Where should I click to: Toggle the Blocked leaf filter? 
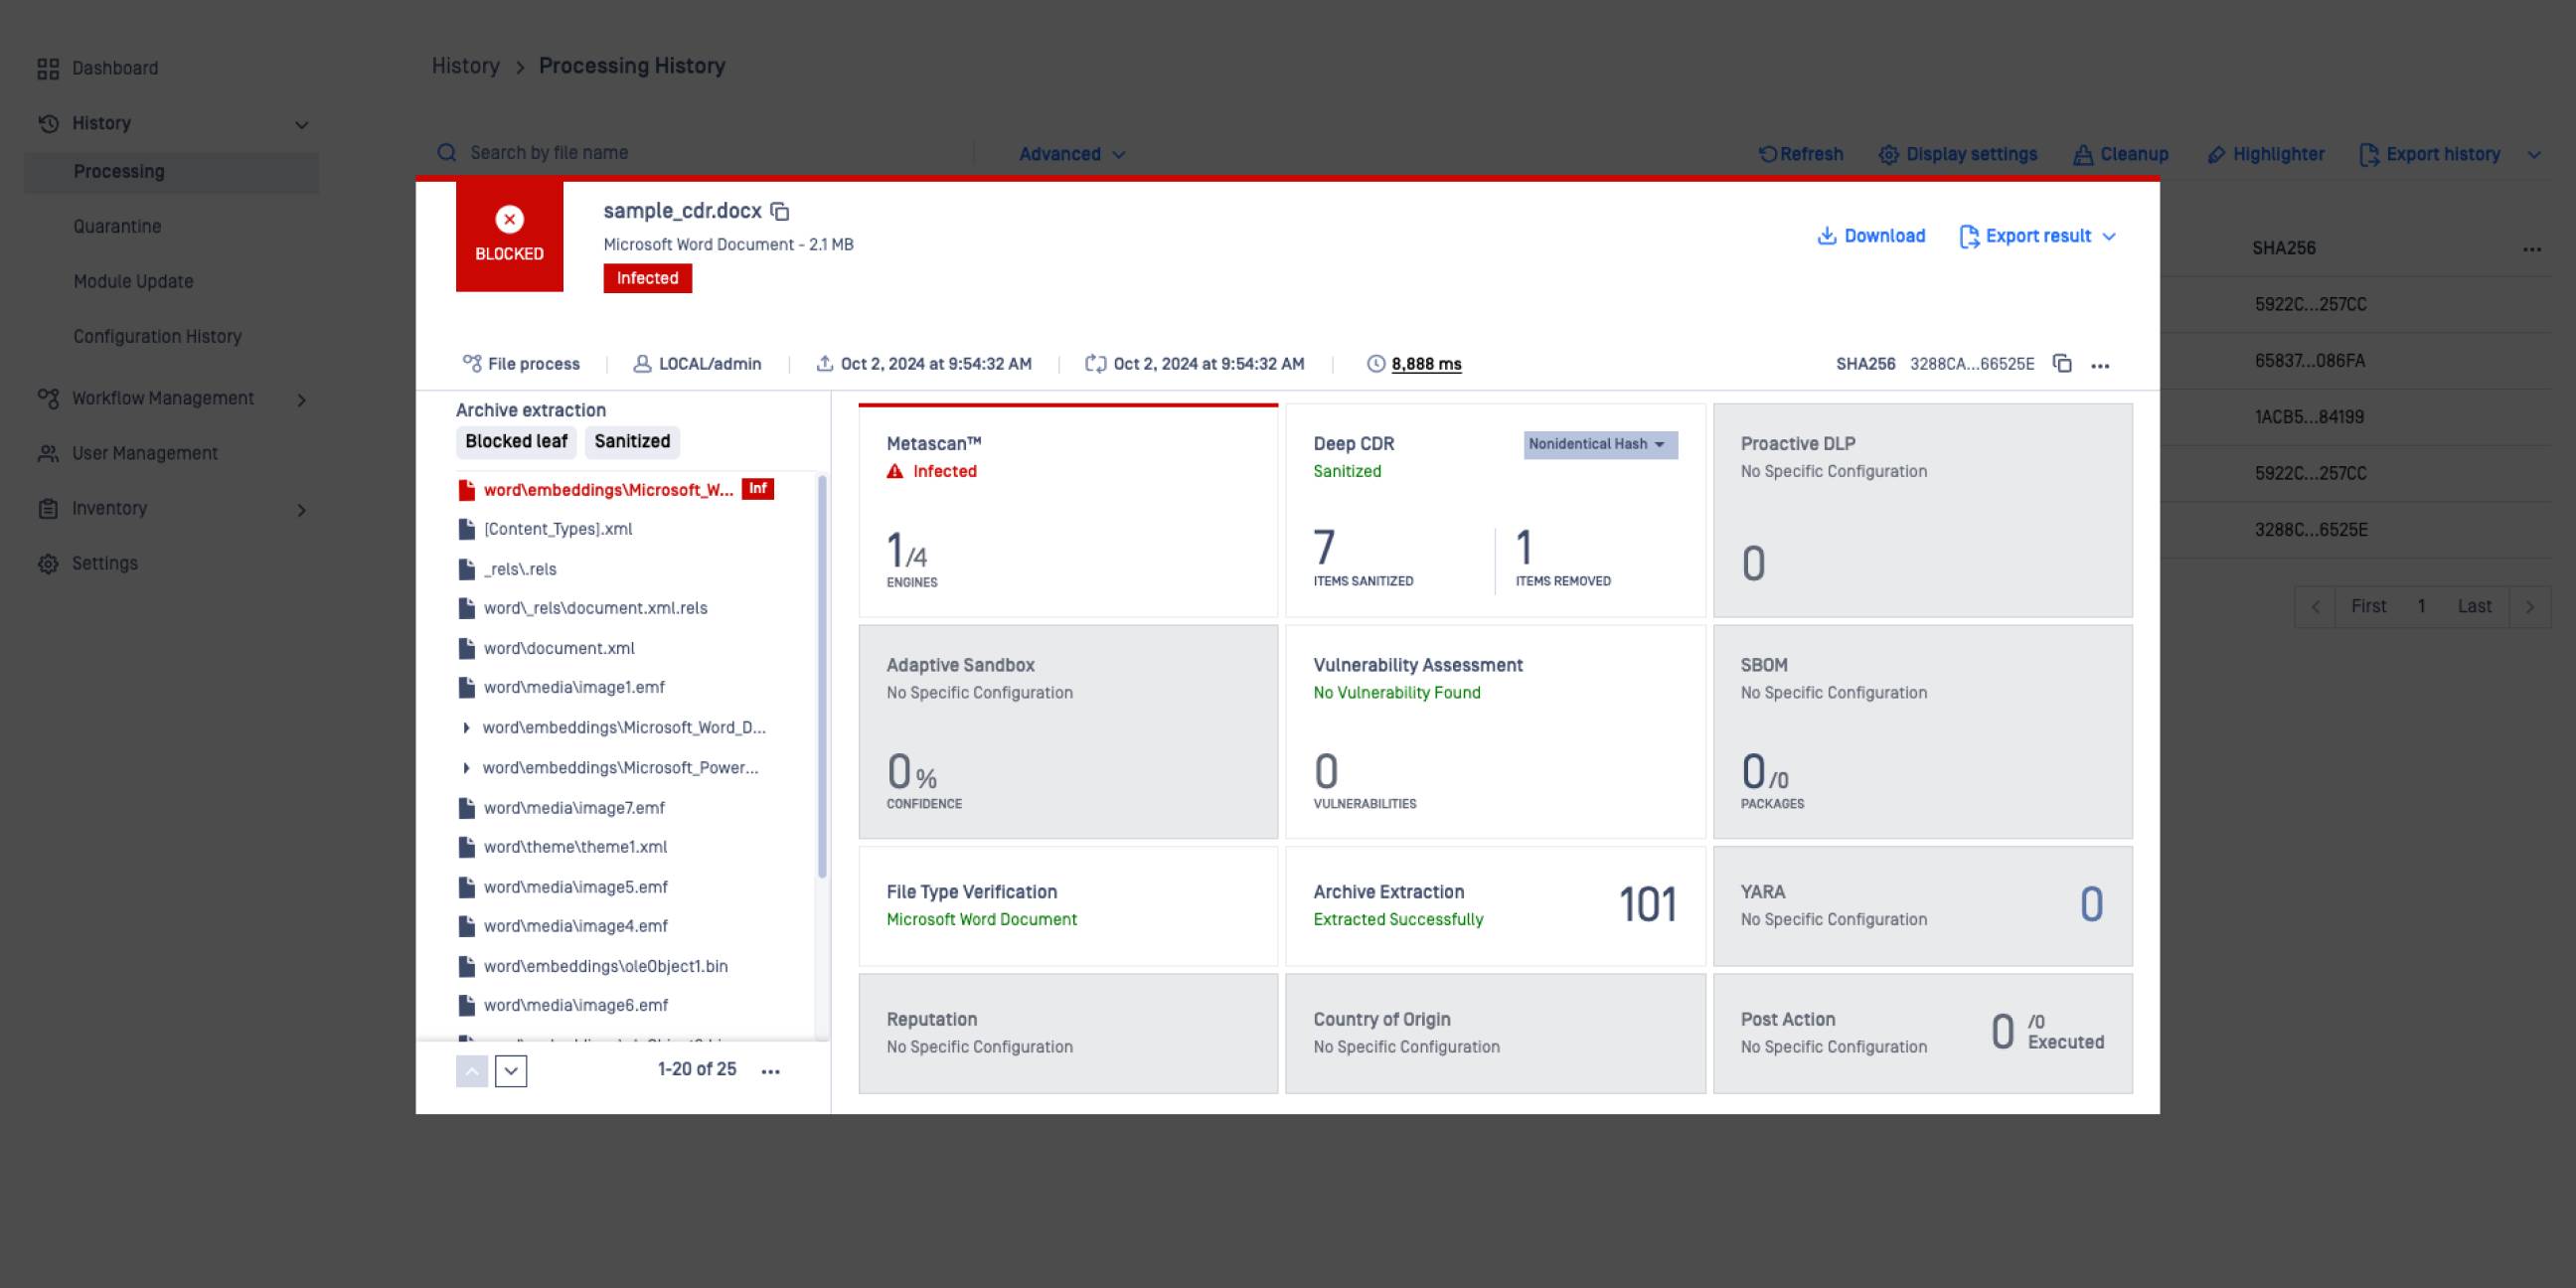516,442
